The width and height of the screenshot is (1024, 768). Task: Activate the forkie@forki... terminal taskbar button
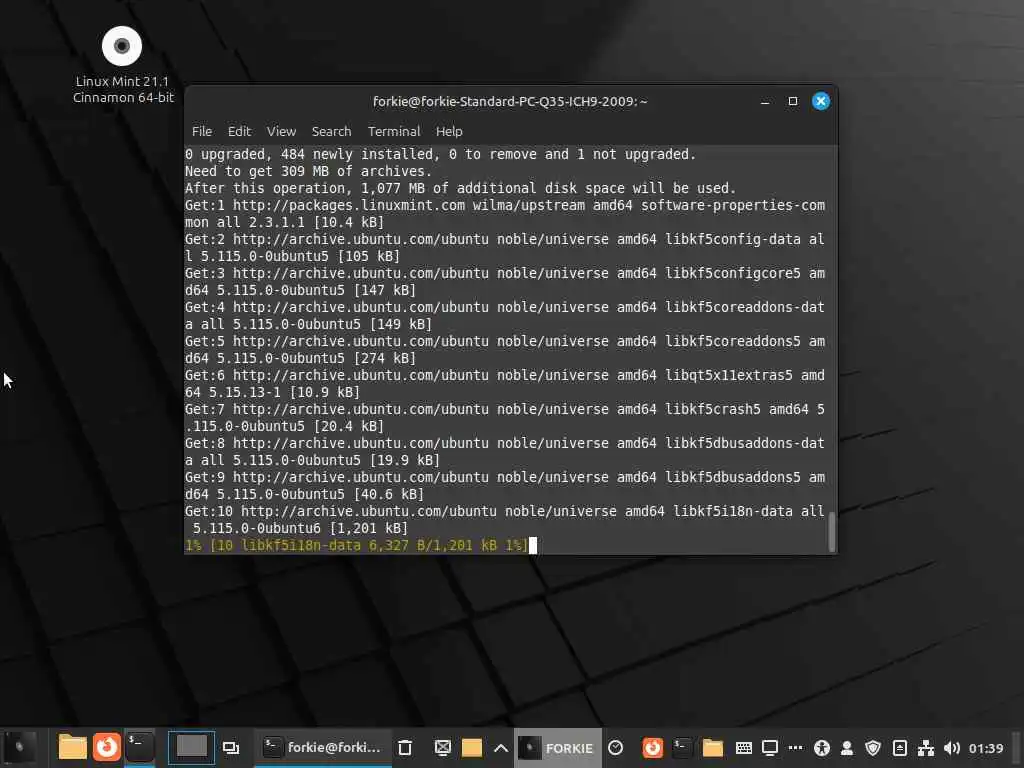323,747
